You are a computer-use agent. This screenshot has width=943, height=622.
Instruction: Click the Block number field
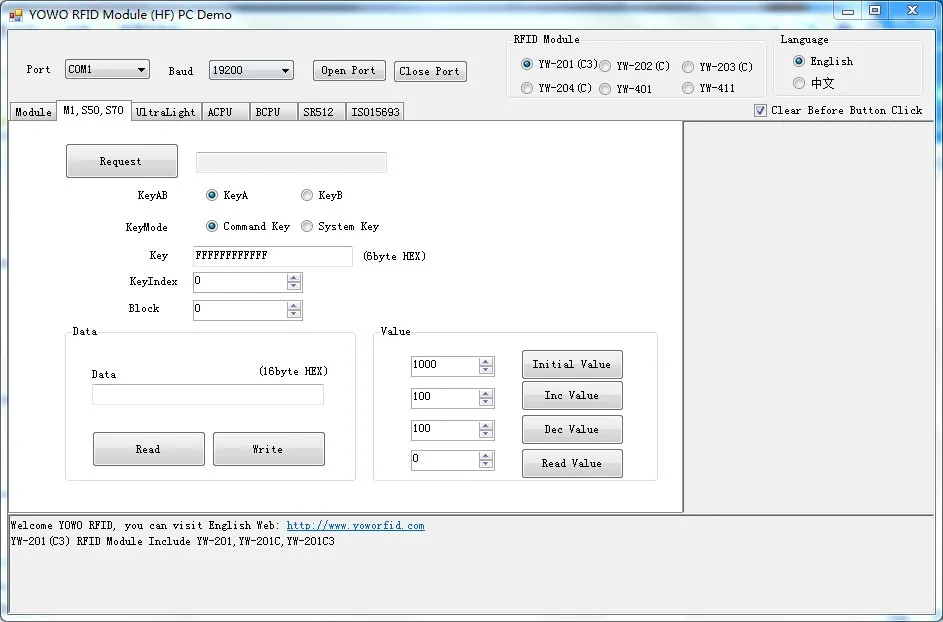coord(240,309)
